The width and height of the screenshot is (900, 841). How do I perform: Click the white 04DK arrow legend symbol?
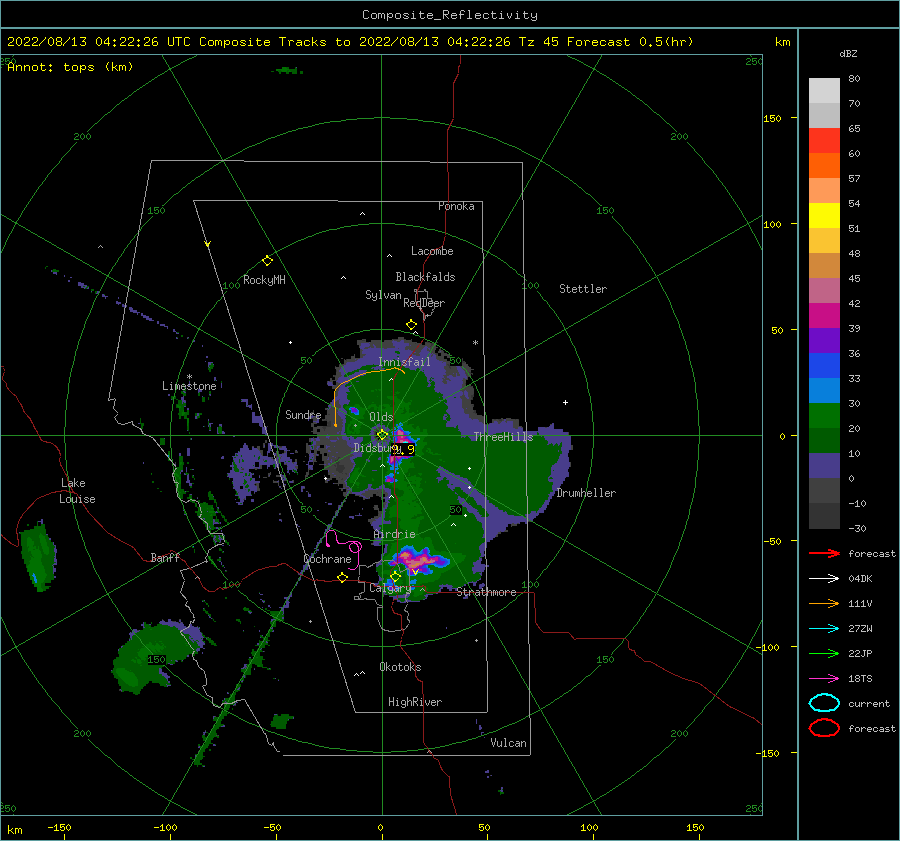(x=824, y=579)
